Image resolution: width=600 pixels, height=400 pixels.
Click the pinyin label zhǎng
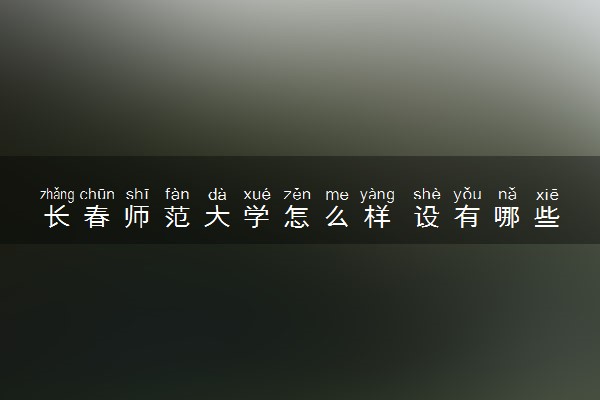pos(57,195)
